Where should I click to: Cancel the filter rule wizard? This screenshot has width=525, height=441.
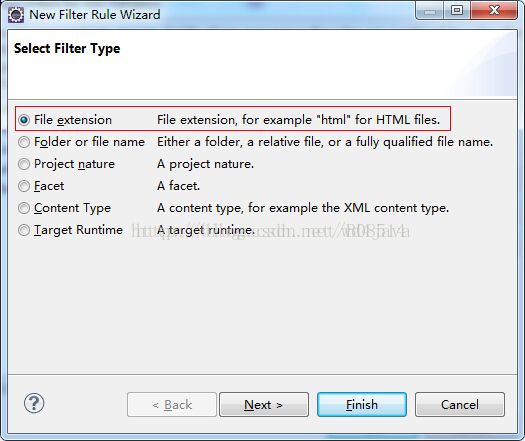tap(460, 405)
